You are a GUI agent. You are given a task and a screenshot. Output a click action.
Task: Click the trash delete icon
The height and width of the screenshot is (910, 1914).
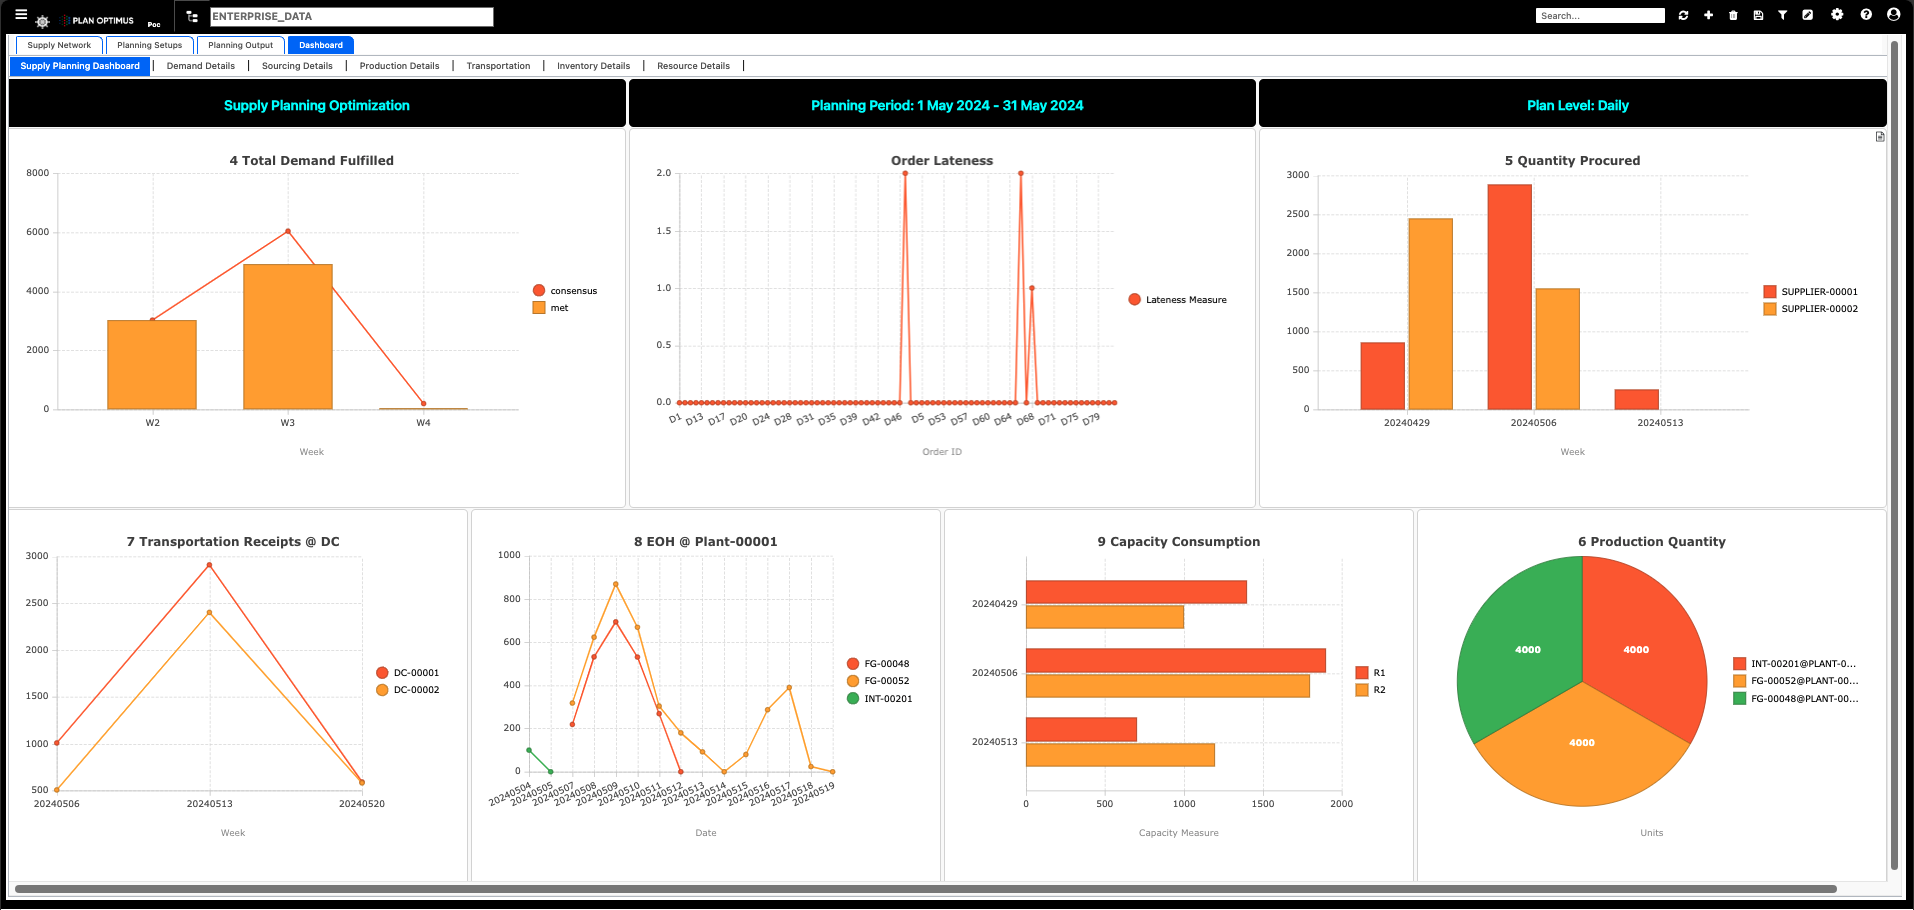(x=1734, y=15)
